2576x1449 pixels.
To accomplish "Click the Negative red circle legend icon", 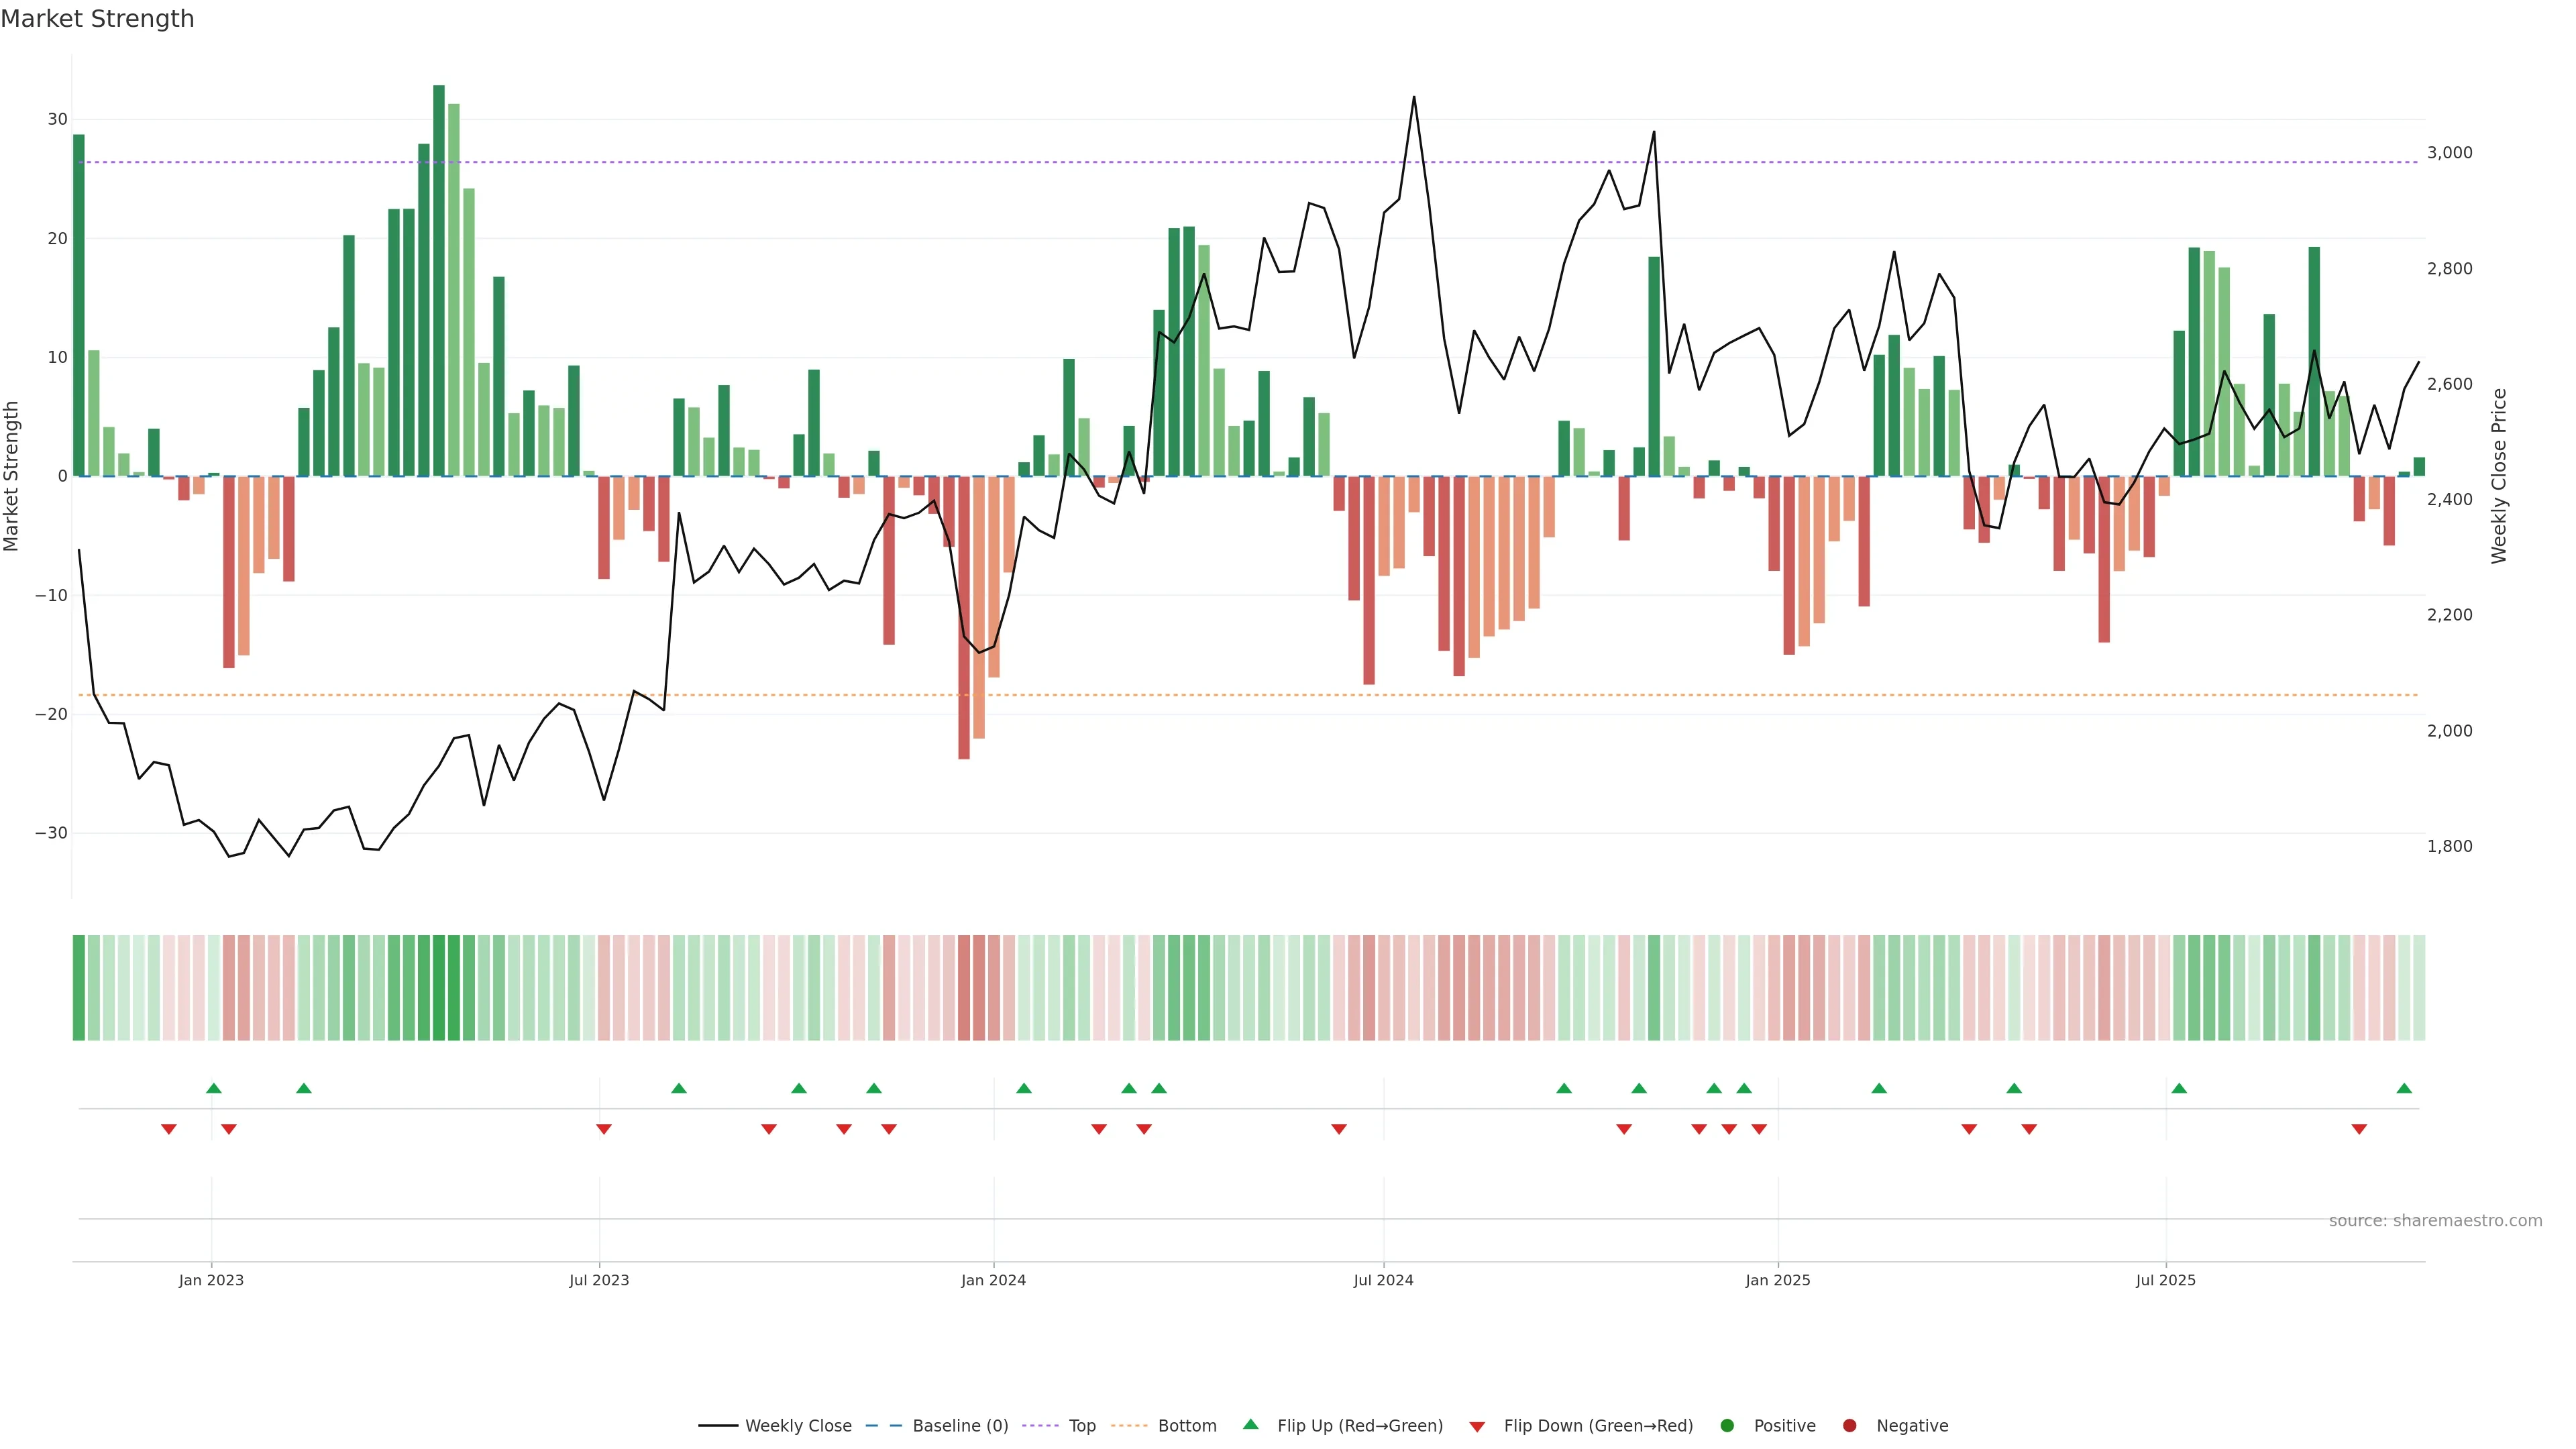I will 1849,1425.
